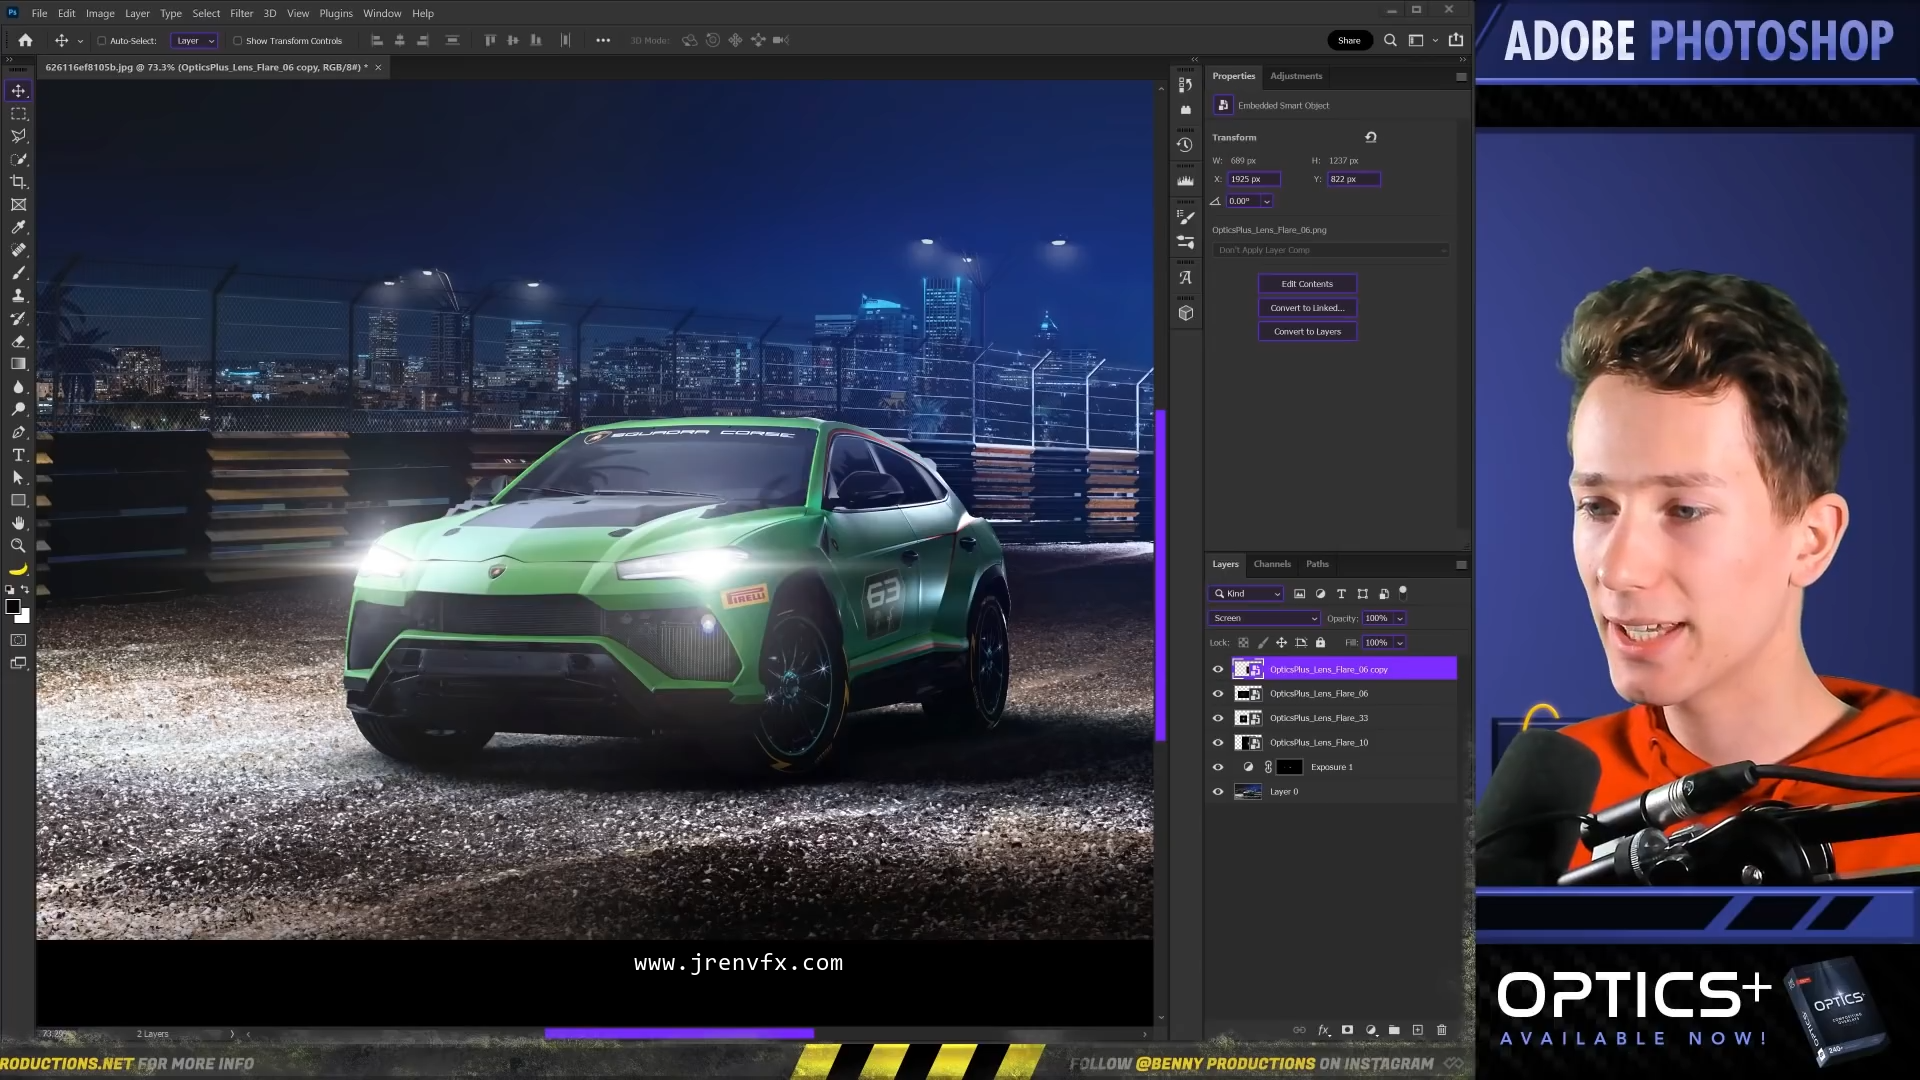Open the Filter menu
The width and height of the screenshot is (1920, 1080).
coord(241,13)
